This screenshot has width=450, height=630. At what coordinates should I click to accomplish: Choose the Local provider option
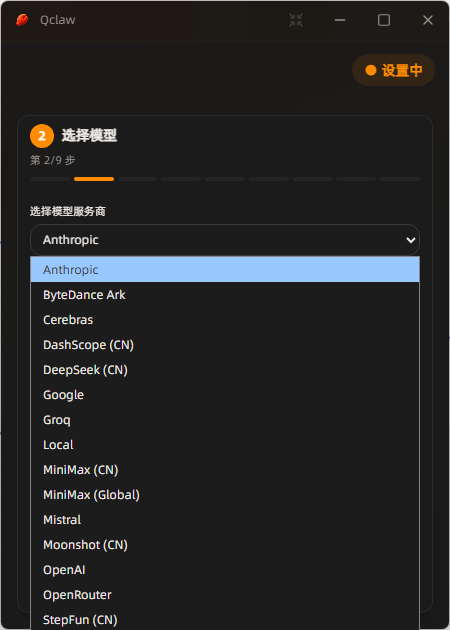click(x=225, y=445)
